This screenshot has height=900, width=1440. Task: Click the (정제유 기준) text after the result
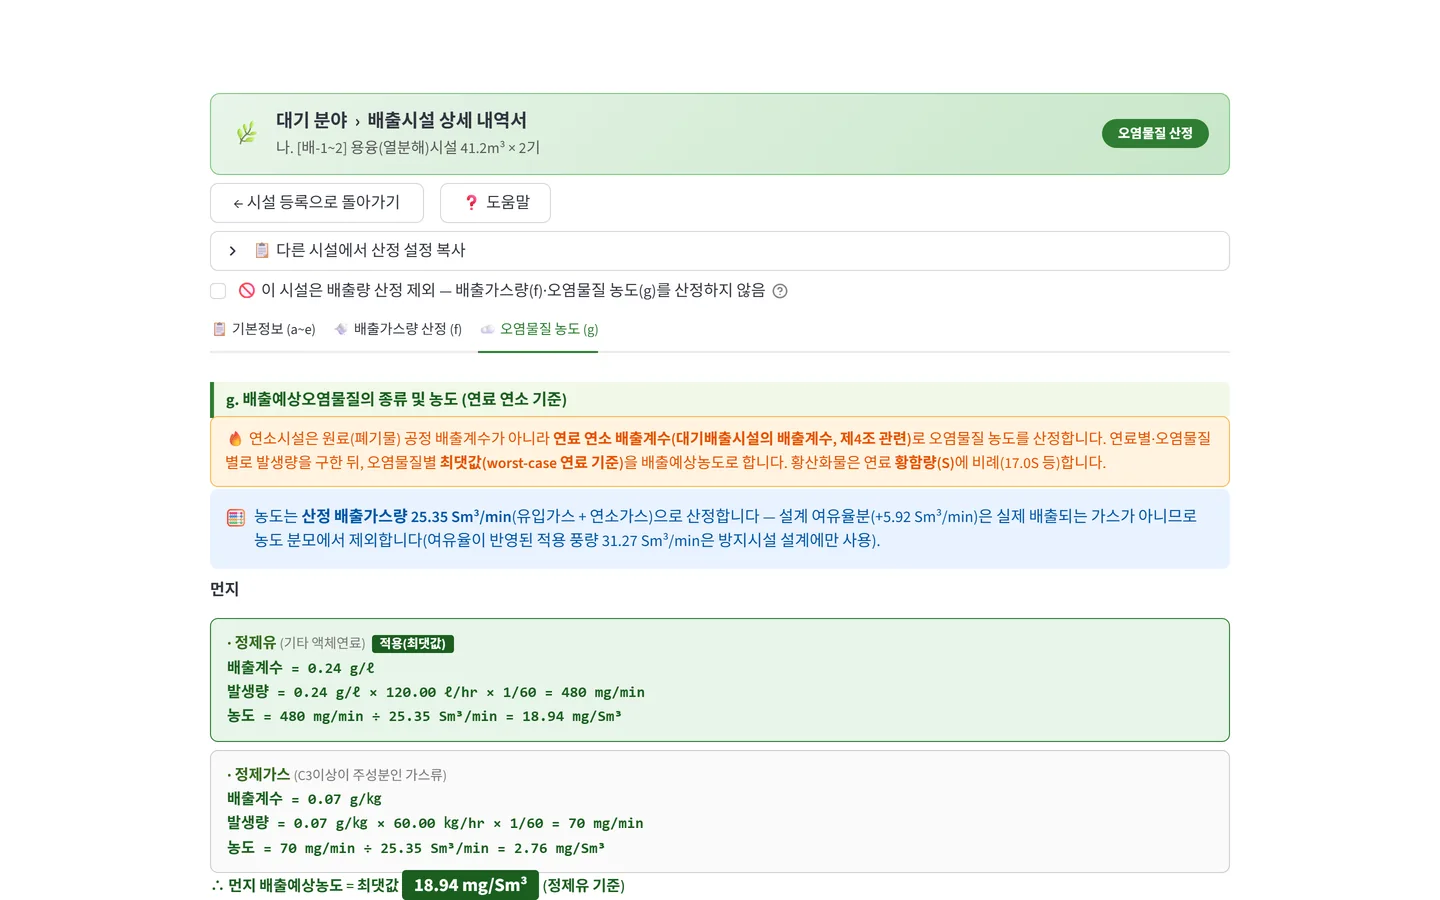point(584,886)
